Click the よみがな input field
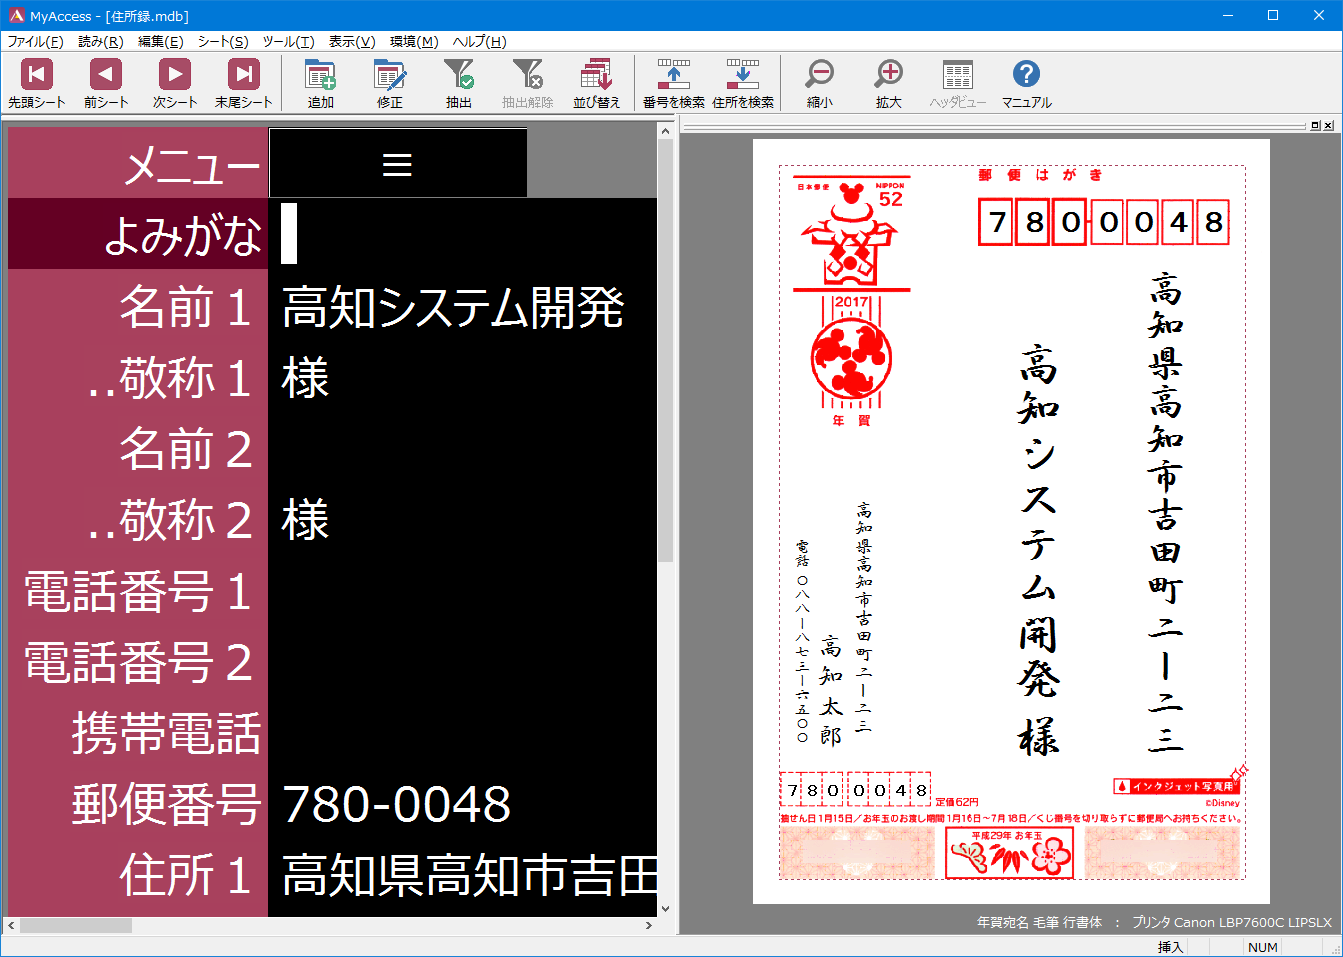The height and width of the screenshot is (957, 1343). [462, 234]
